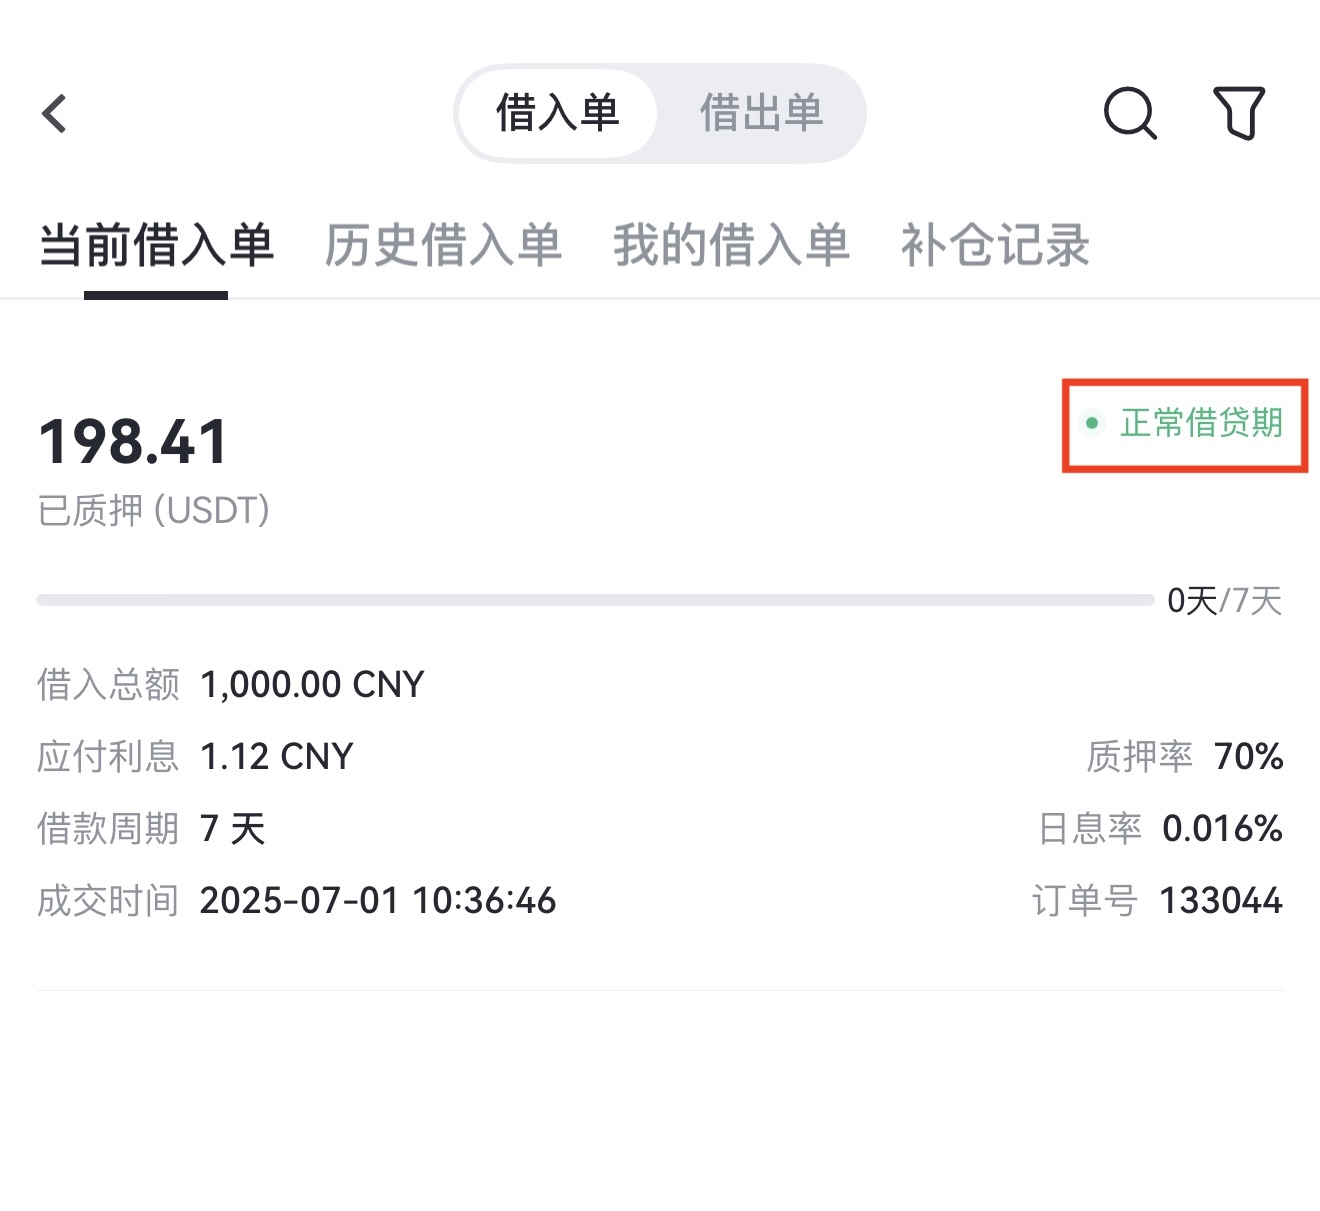Tap the 2025-07-01 10:36:46 transaction time
1320x1211 pixels.
pos(377,901)
